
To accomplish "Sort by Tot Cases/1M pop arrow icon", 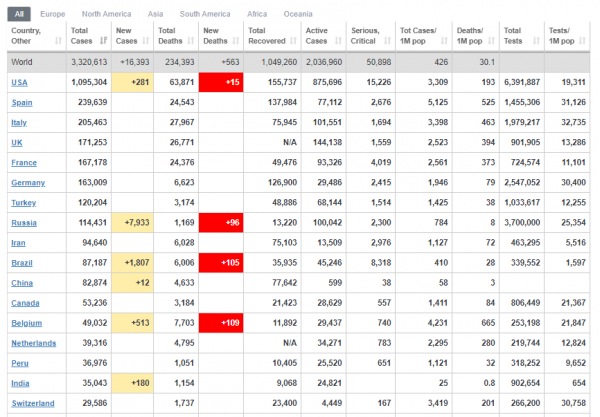I will click(x=444, y=41).
